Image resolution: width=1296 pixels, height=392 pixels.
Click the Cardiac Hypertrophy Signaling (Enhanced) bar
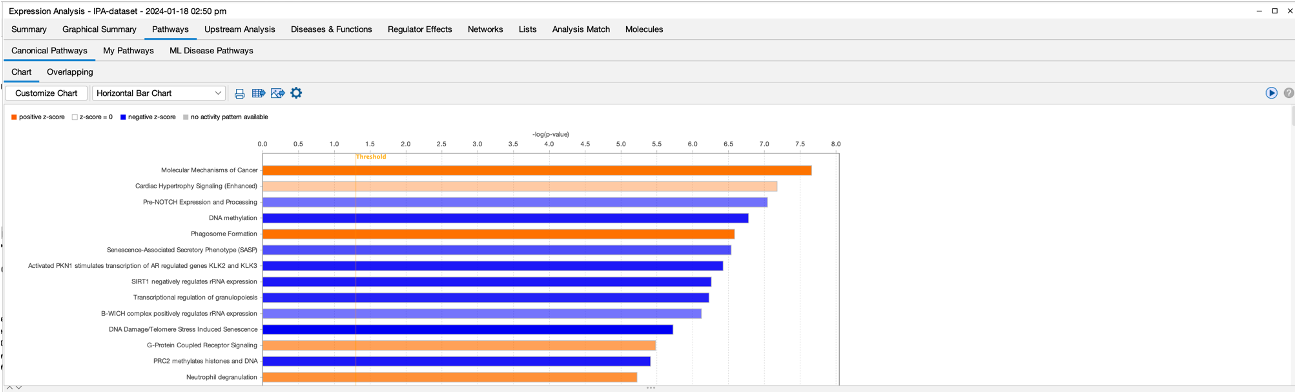coord(520,186)
